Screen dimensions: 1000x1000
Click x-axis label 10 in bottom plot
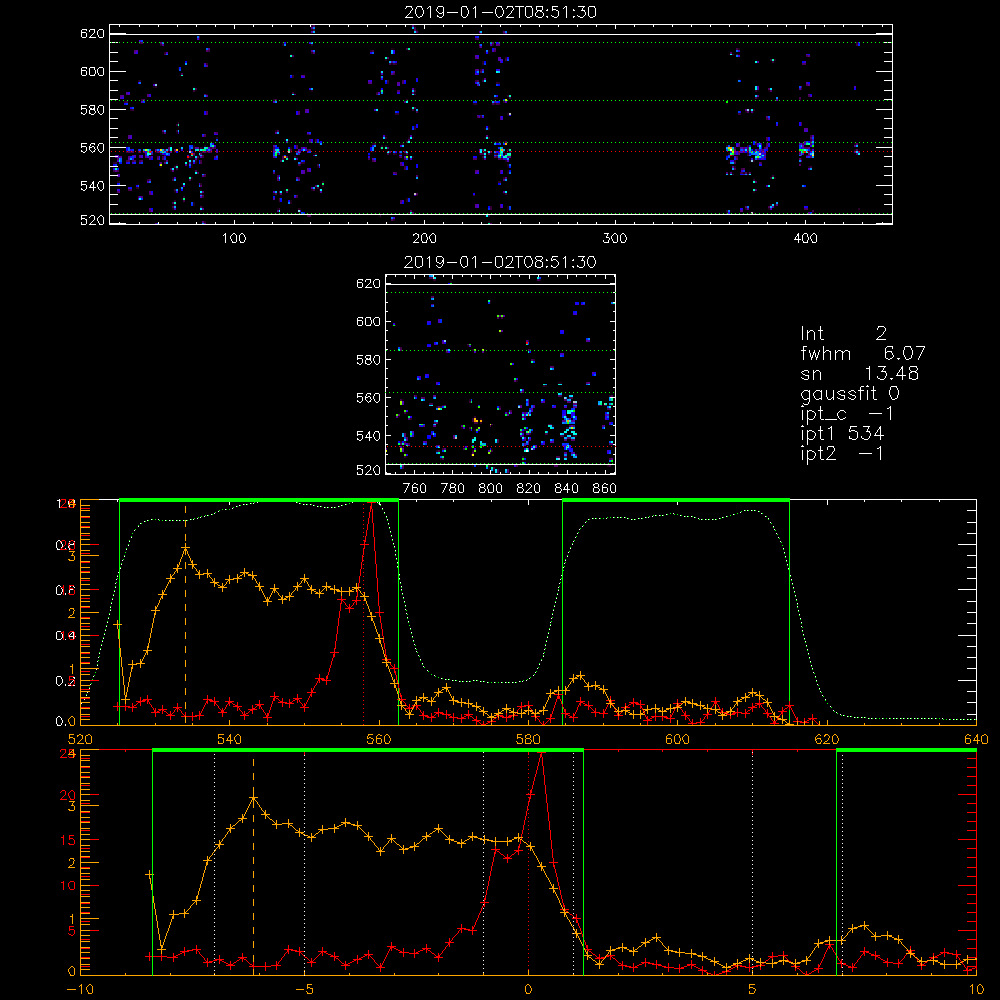[x=976, y=989]
